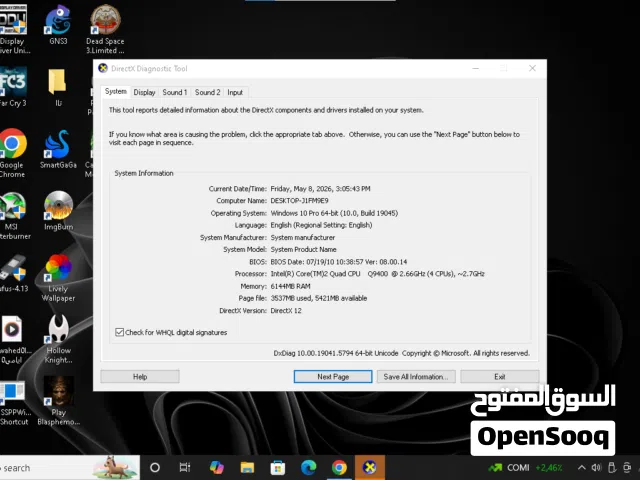Screen dimensions: 640x480
Task: Click the Current Date/Time value
Action: [320, 189]
